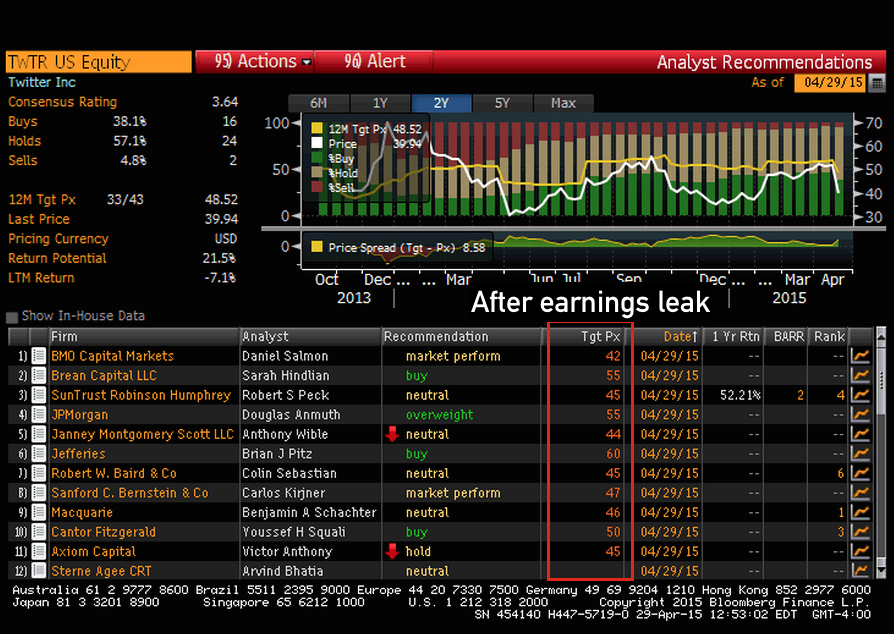Click chart icon on Brean Capital LLC row
Screen dimensions: 894x634
coord(860,376)
